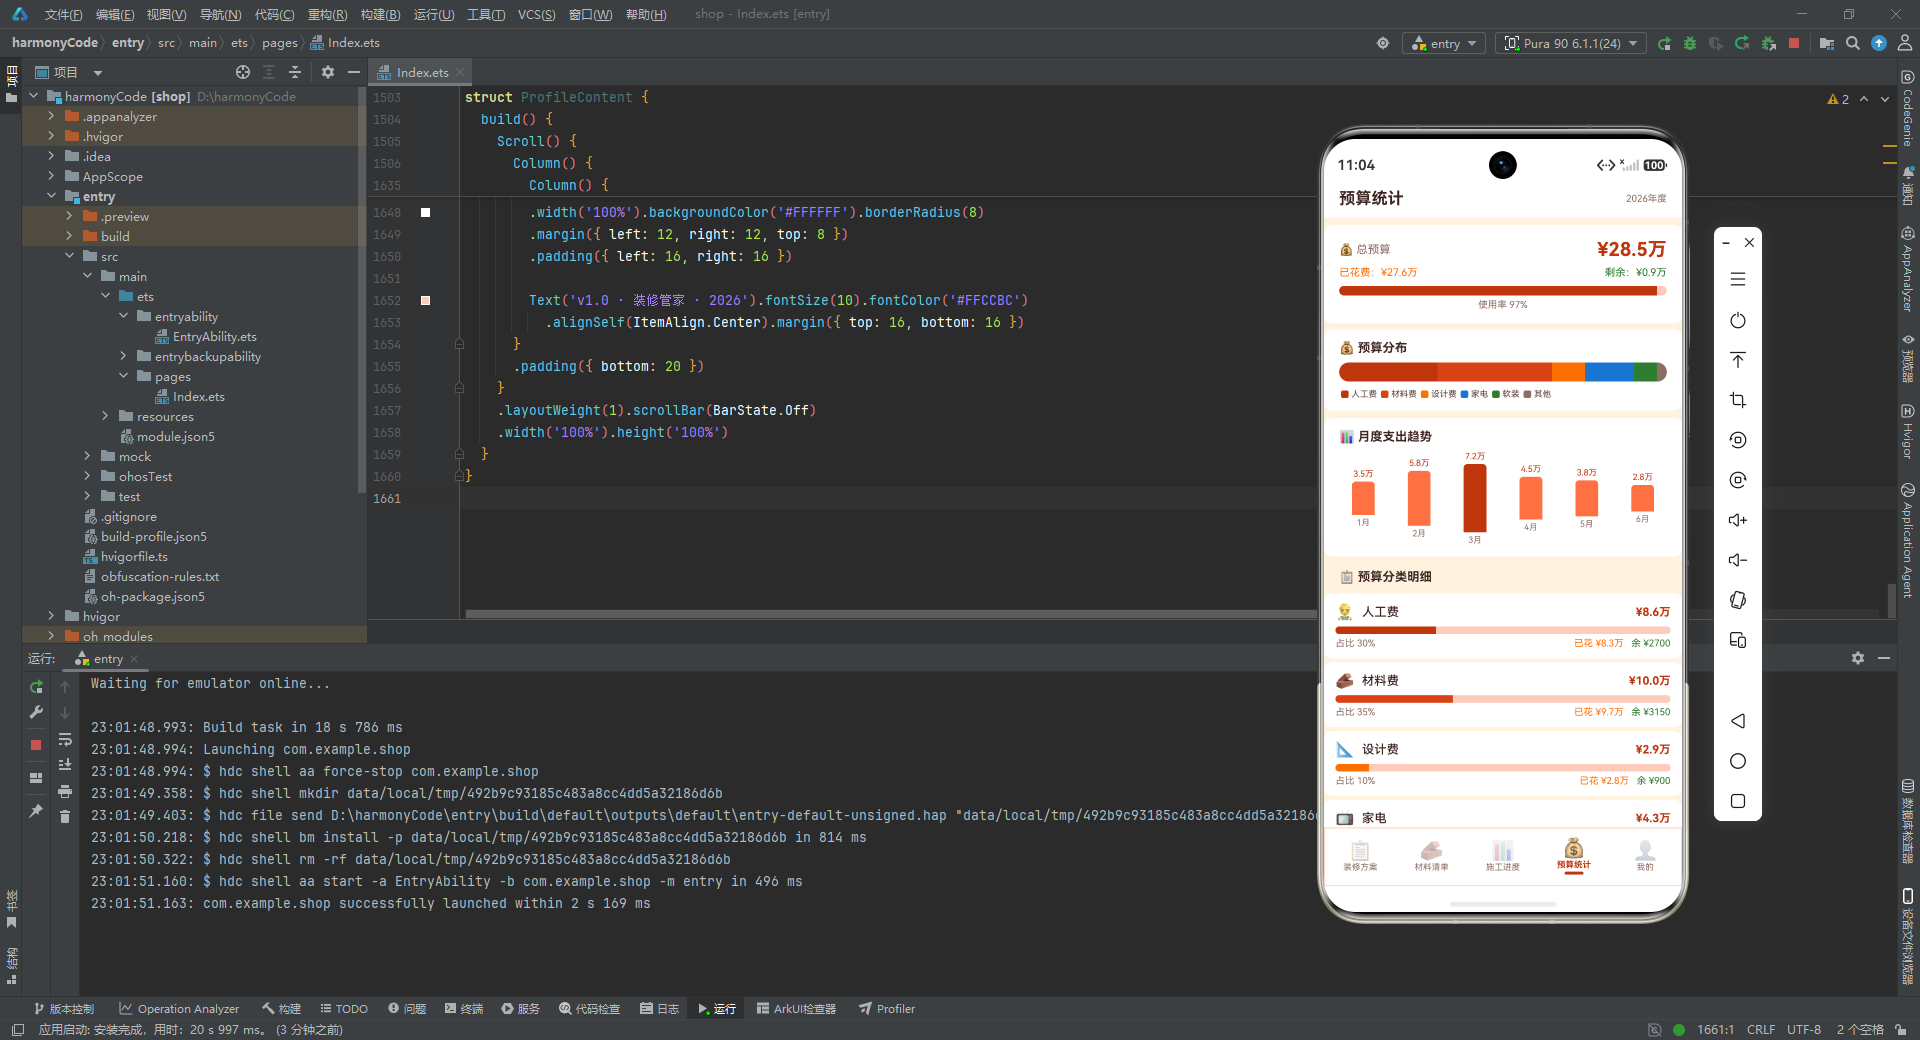Viewport: 1920px width, 1040px height.
Task: Open the Operation Analyzer tool window
Action: pos(179,1008)
